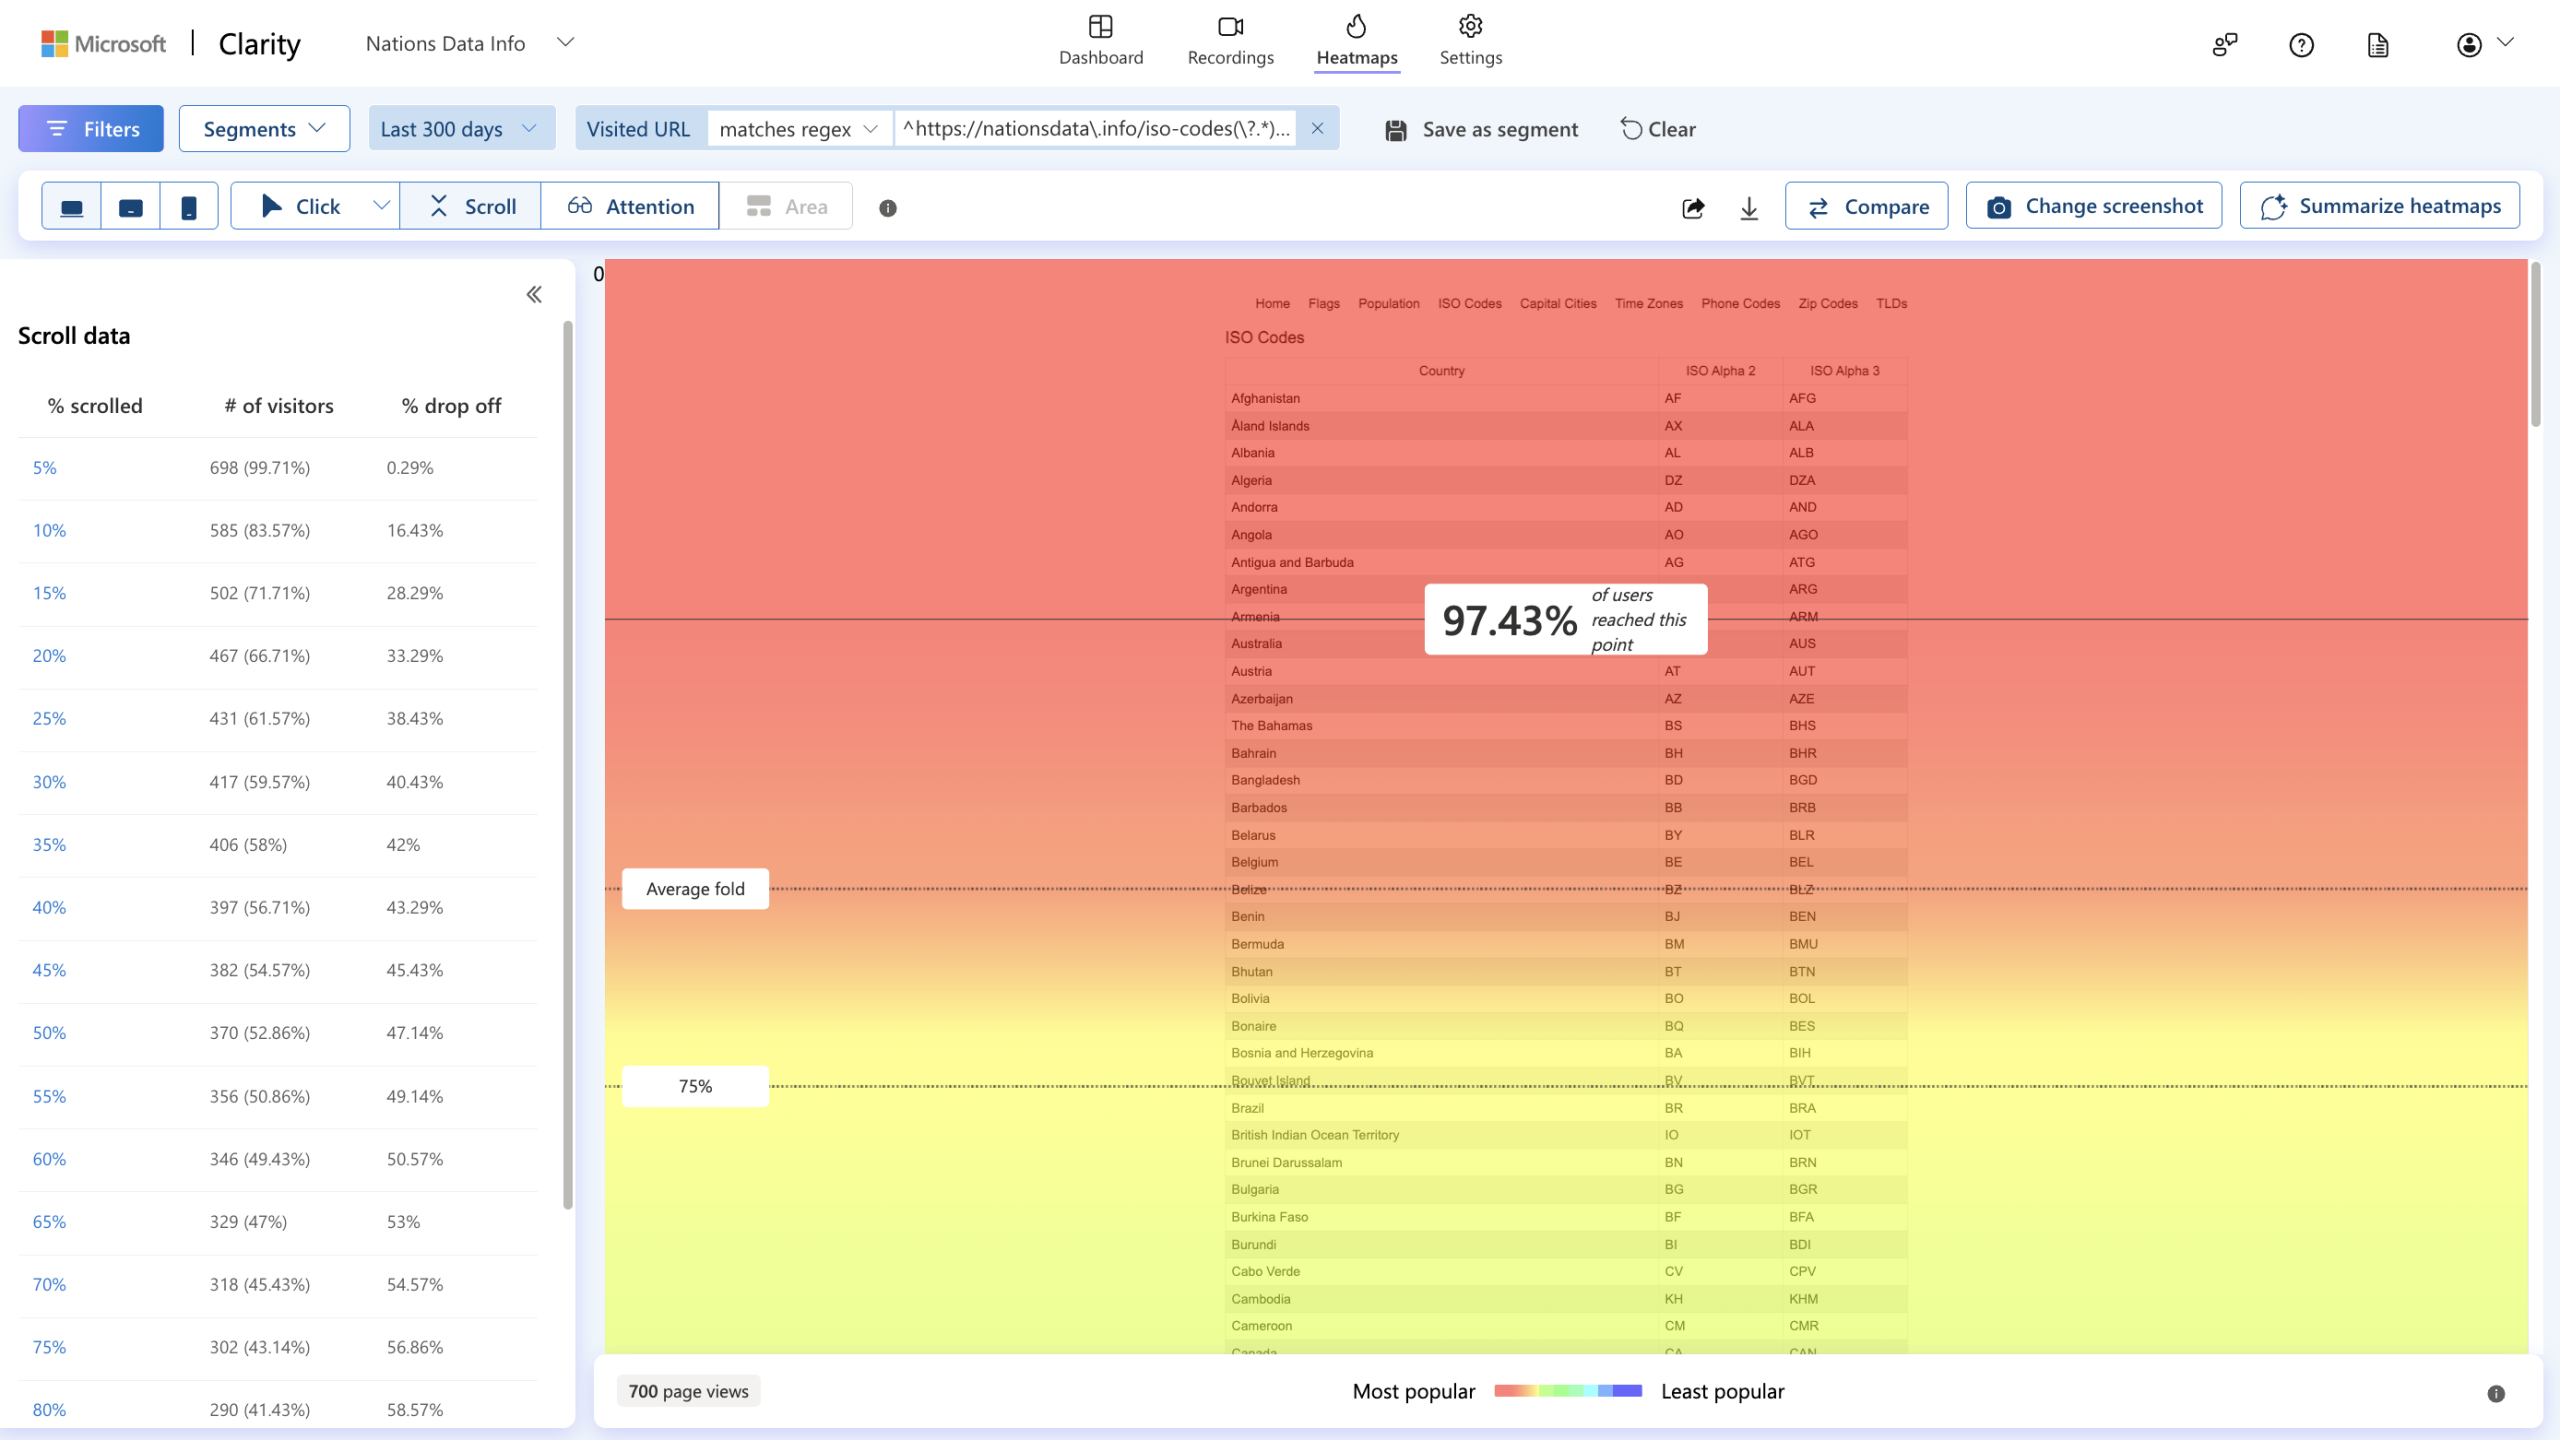Go to the Recordings tab
The image size is (2560, 1440).
1230,40
